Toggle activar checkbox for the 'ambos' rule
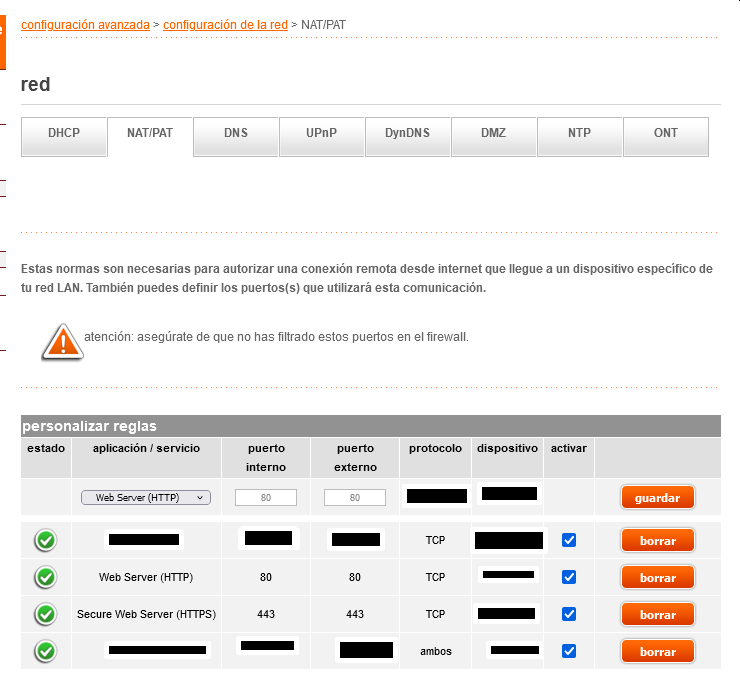740x689 pixels. click(x=569, y=651)
